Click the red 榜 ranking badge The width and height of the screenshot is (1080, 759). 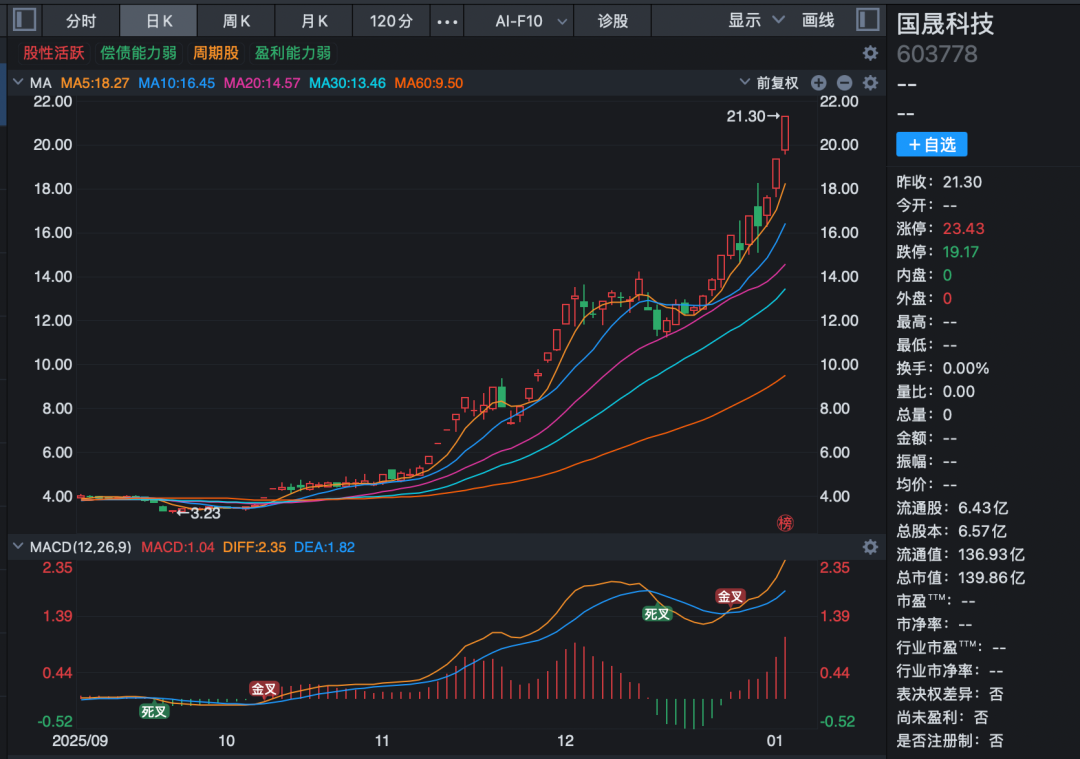(785, 523)
